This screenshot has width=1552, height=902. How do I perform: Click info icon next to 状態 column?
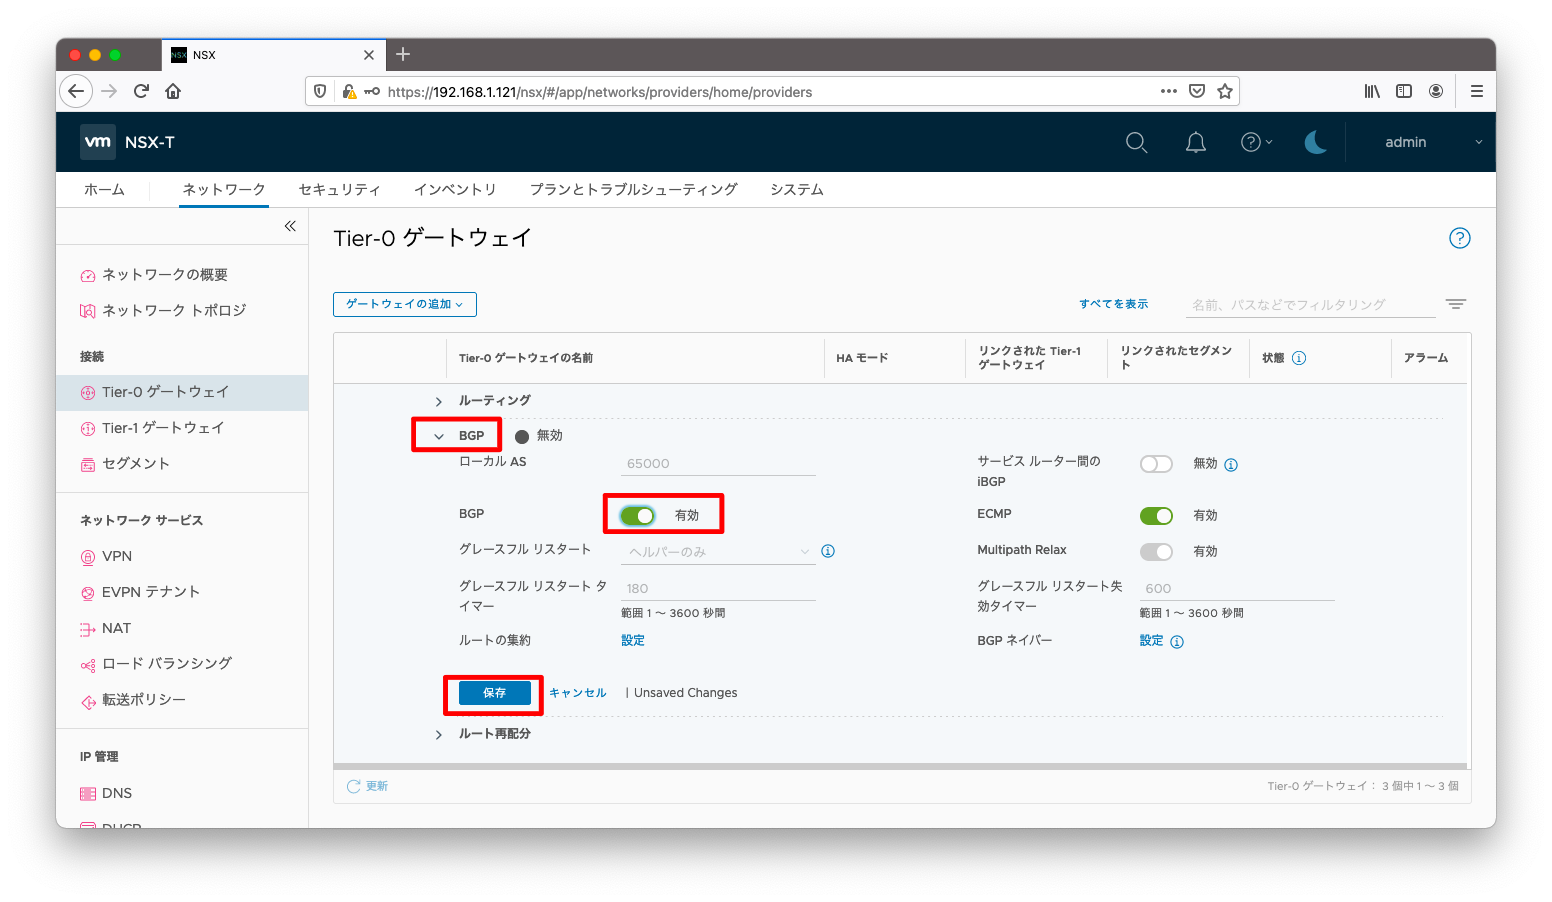click(1298, 358)
